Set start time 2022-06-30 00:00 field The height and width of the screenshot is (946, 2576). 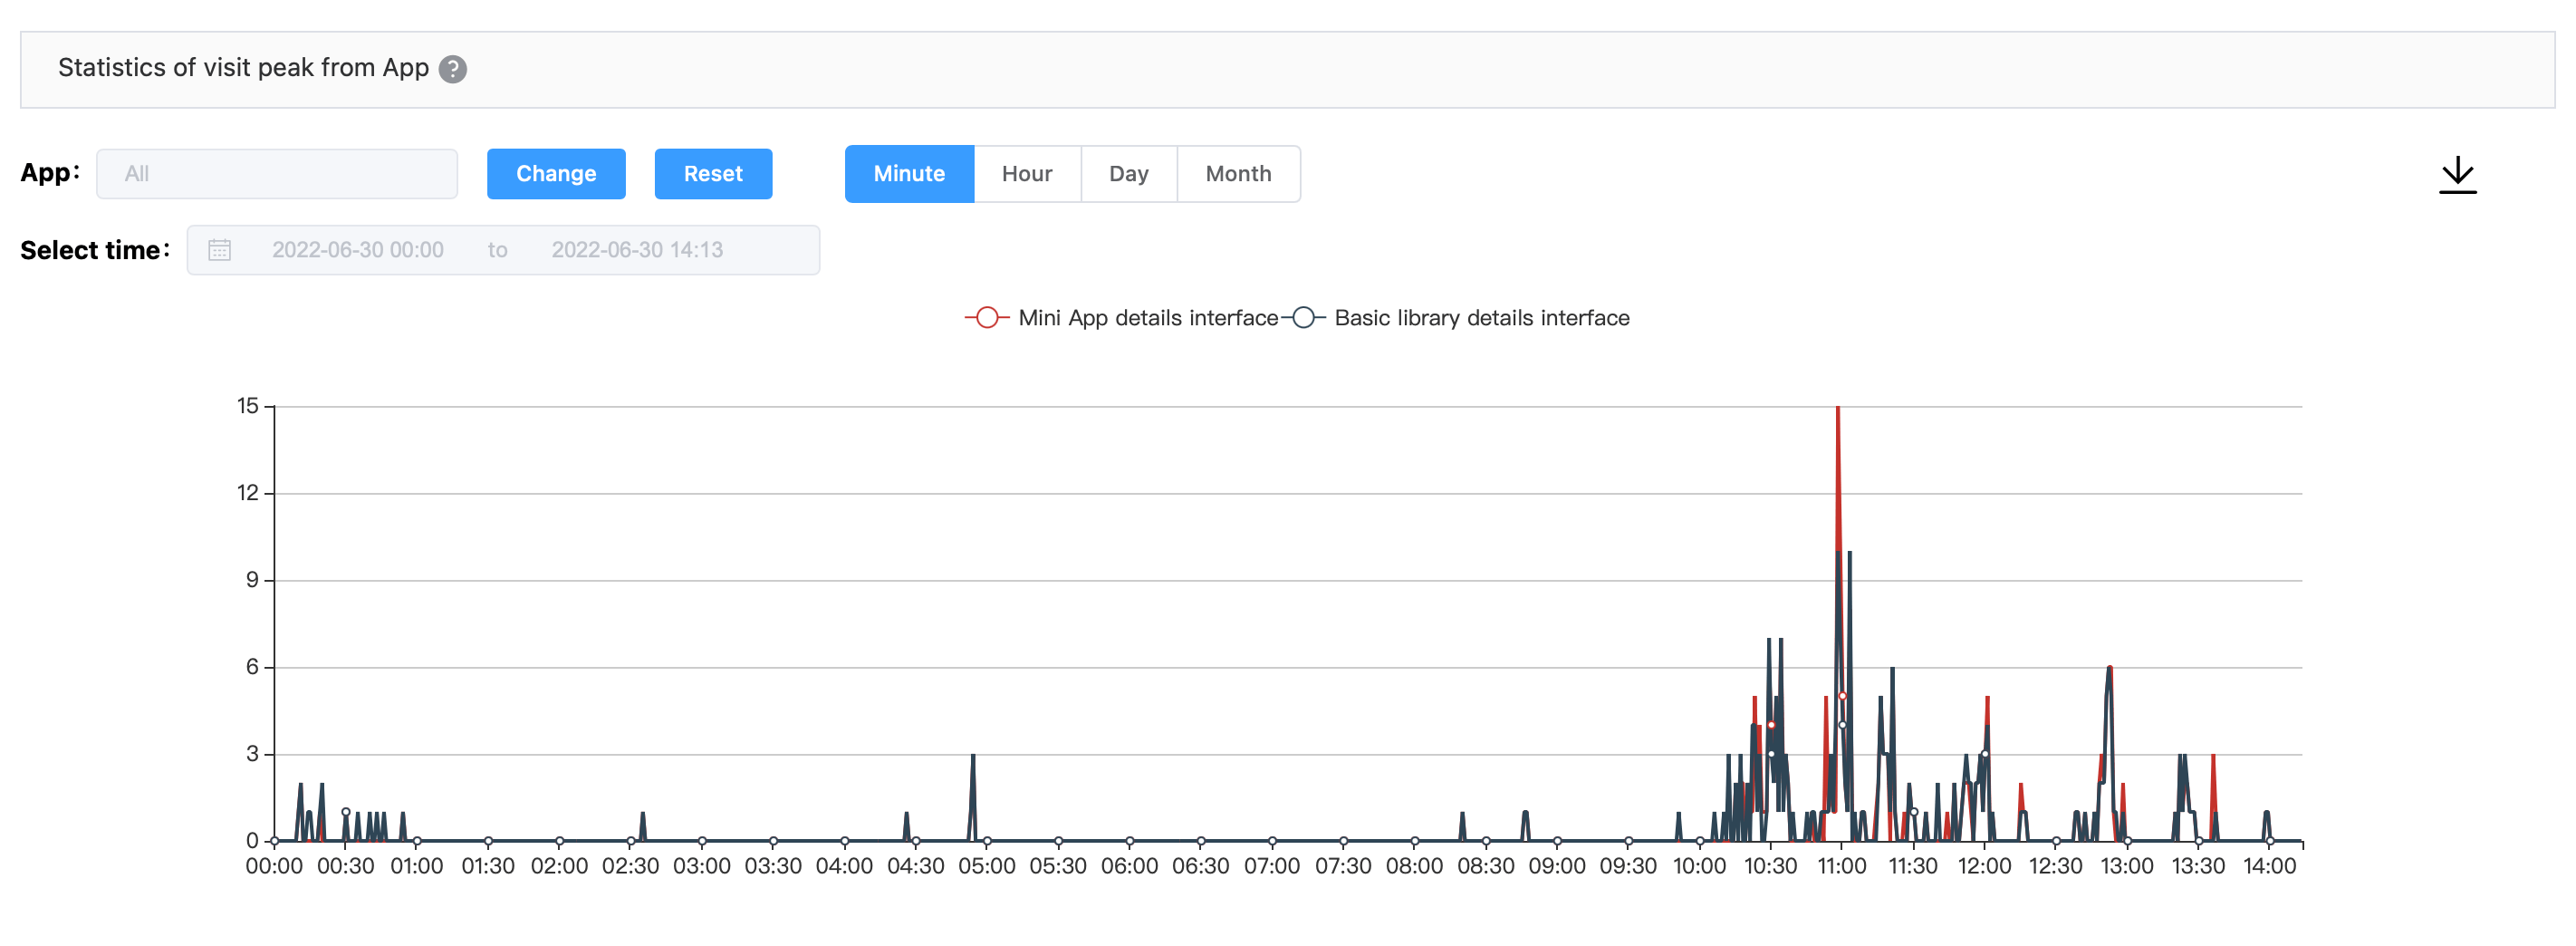[358, 250]
